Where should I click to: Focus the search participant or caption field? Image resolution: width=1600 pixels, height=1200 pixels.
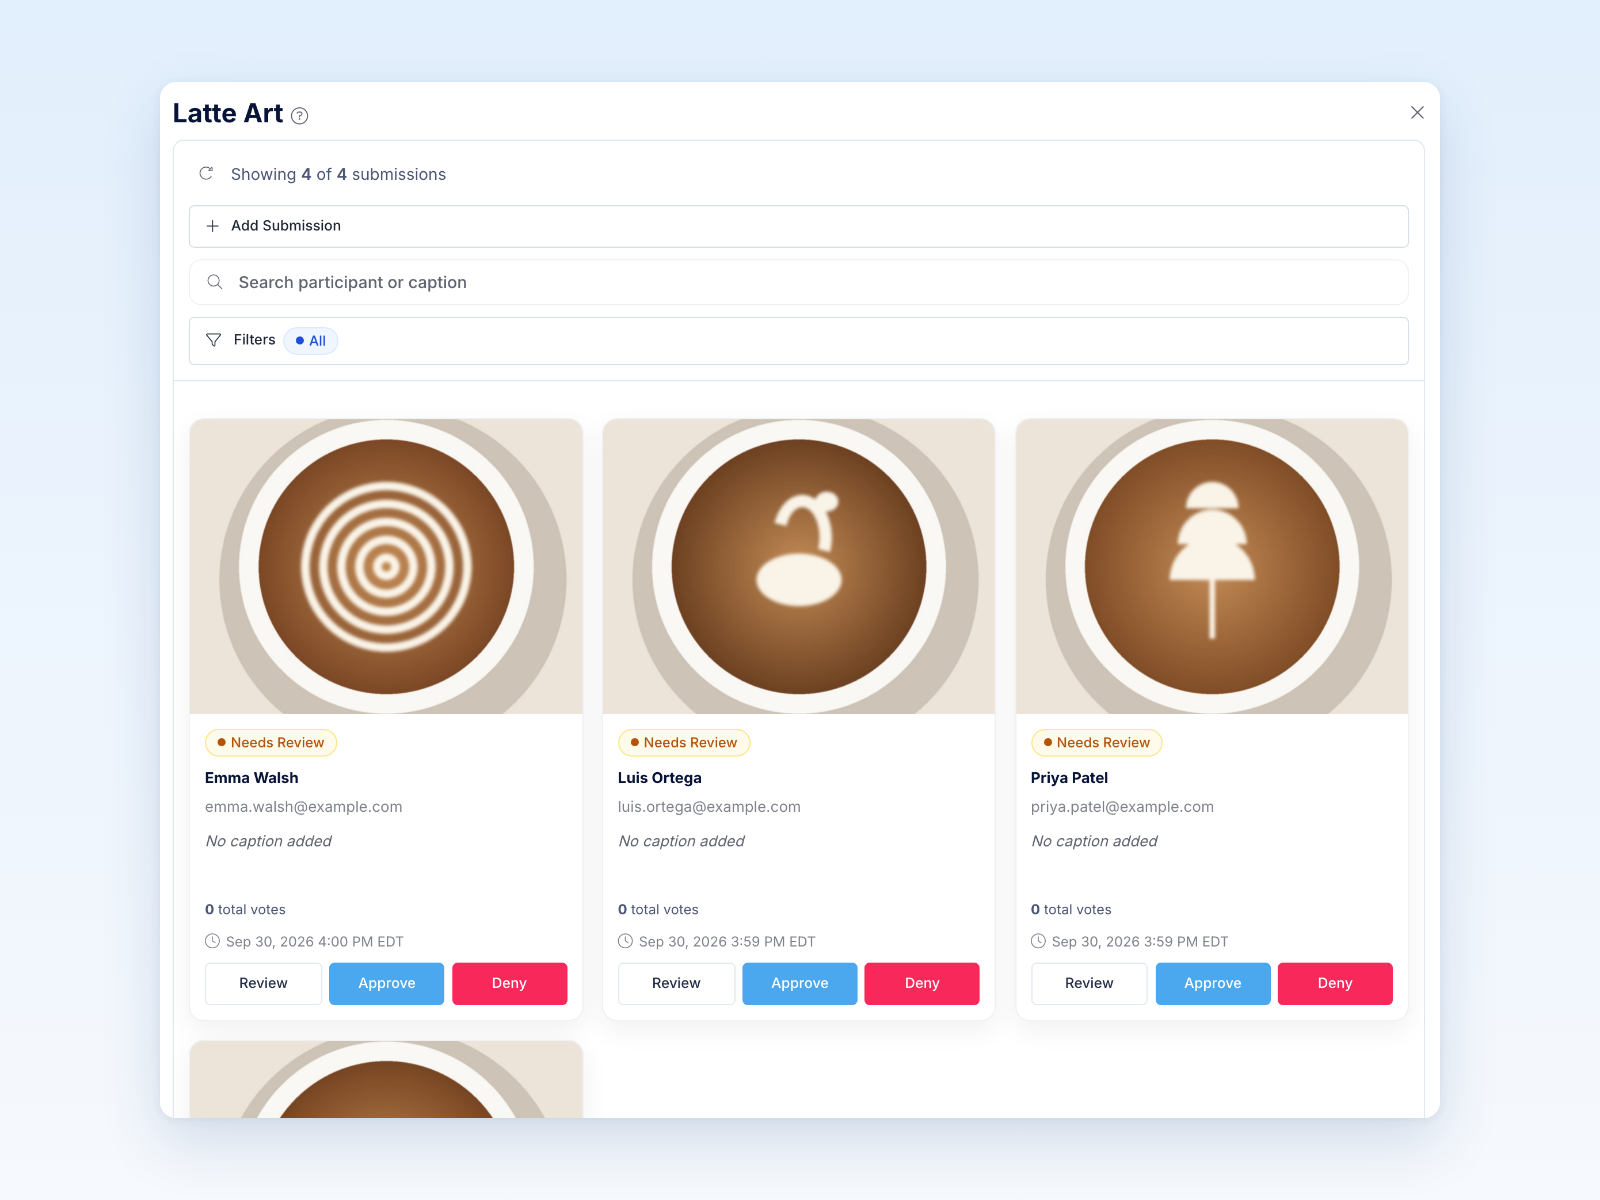[799, 282]
